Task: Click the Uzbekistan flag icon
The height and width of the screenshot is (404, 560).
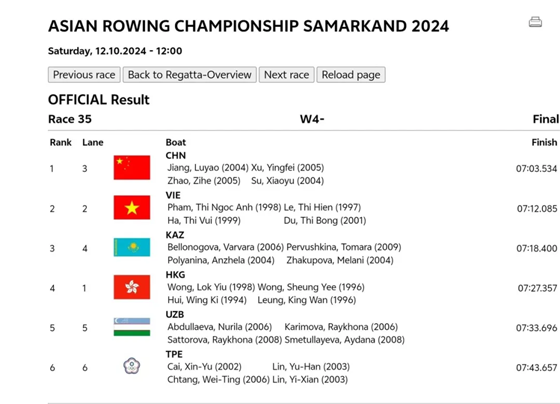Action: pos(132,327)
